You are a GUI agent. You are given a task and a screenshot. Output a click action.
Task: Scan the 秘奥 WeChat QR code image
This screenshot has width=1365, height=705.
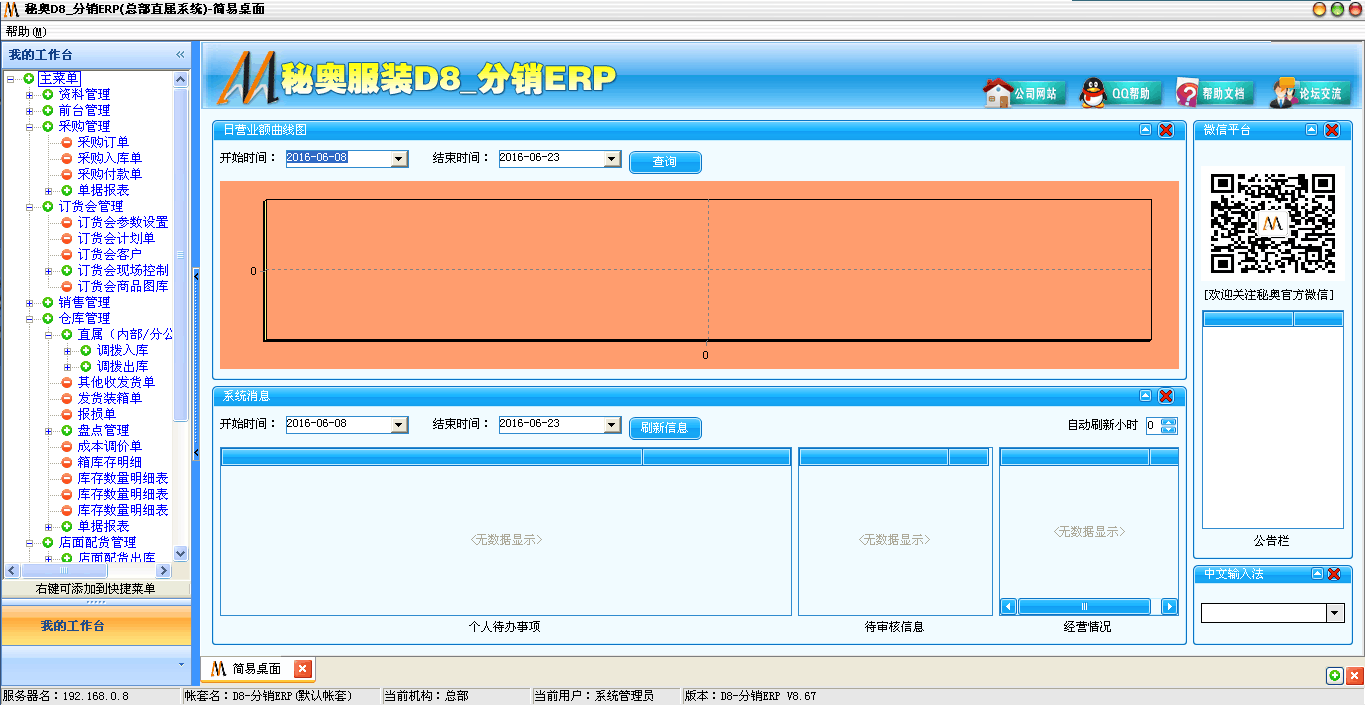tap(1272, 225)
